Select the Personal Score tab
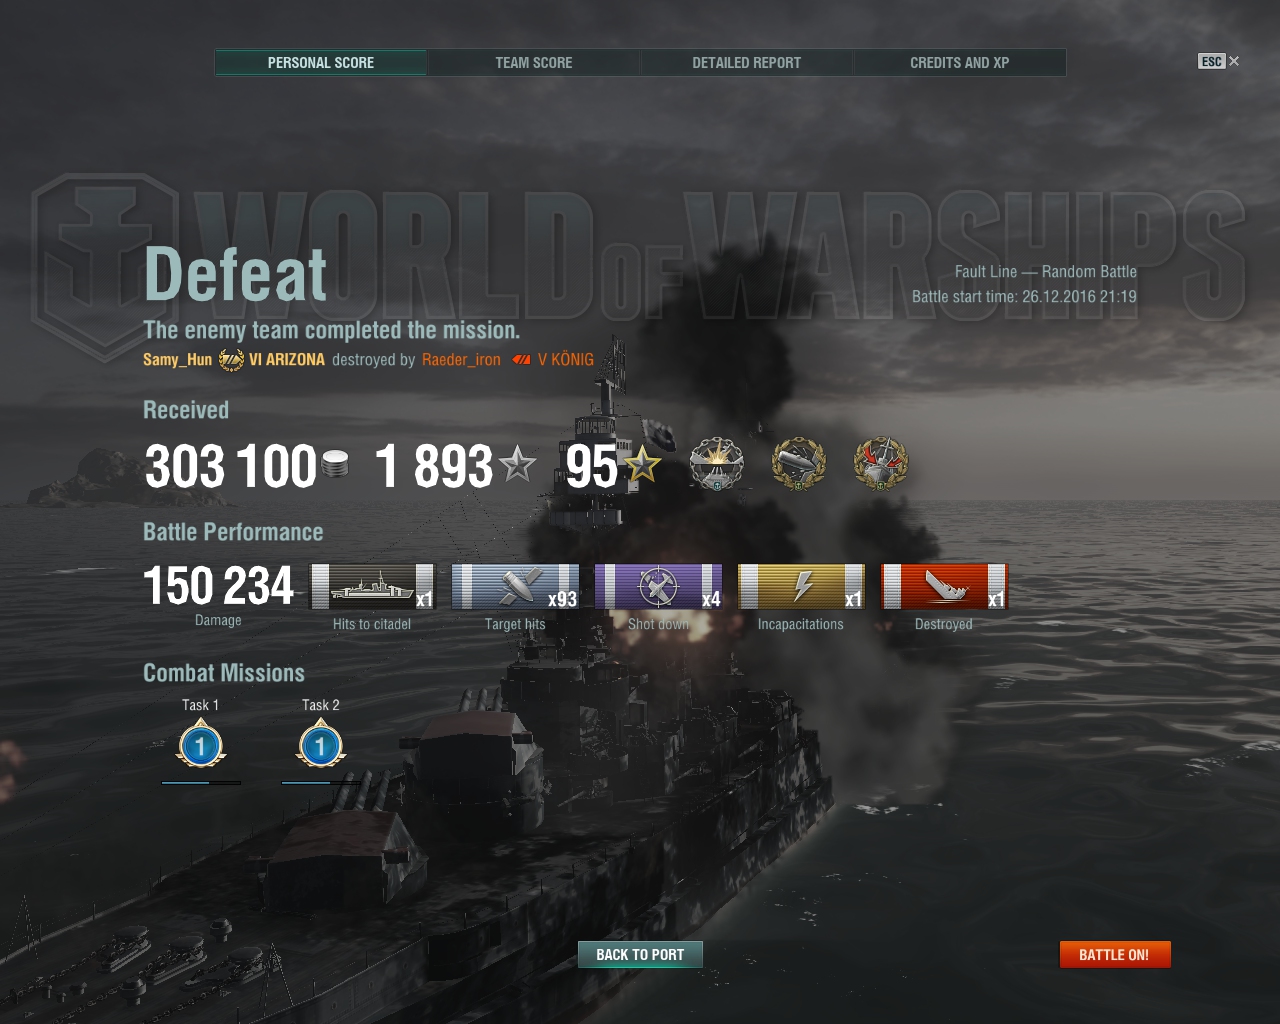1280x1024 pixels. (321, 63)
